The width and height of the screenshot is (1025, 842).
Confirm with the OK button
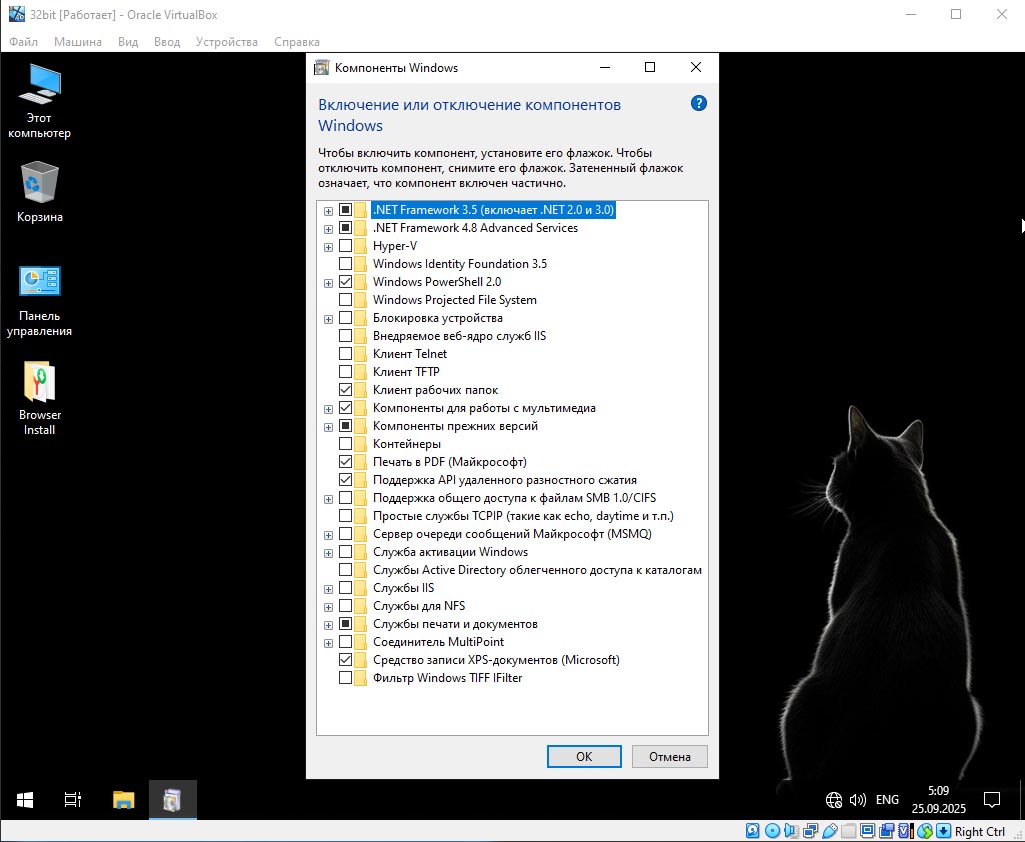[584, 756]
